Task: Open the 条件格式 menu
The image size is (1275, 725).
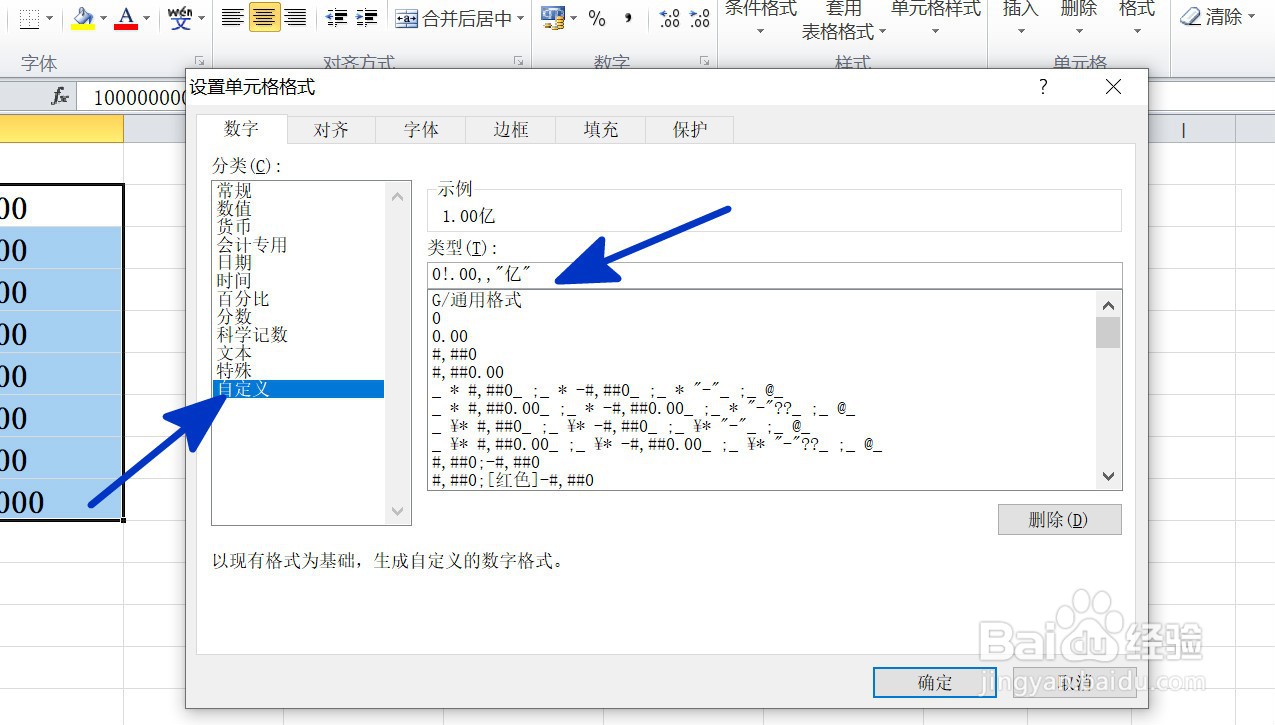Action: click(761, 18)
